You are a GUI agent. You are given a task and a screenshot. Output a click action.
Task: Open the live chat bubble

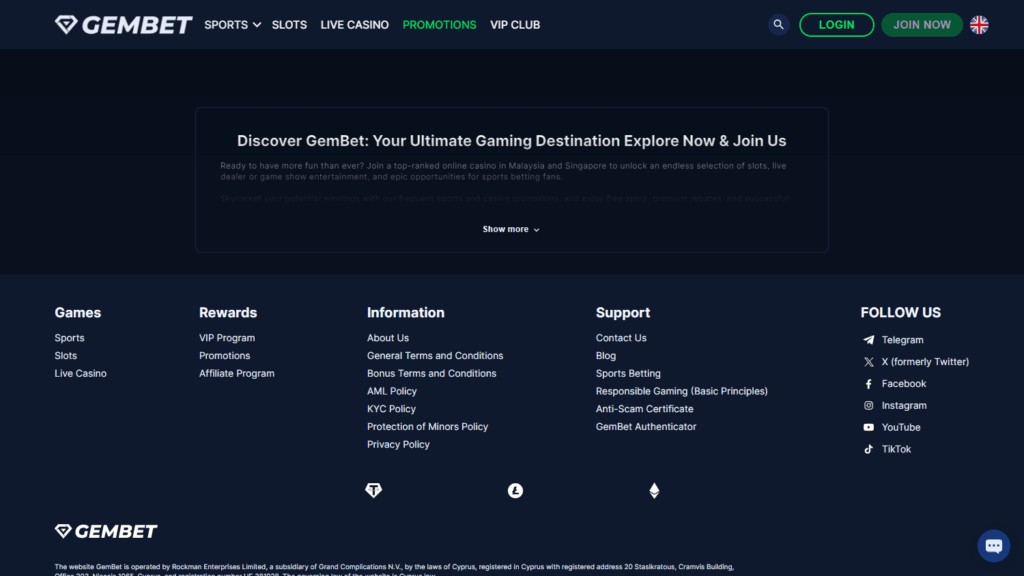click(x=993, y=545)
